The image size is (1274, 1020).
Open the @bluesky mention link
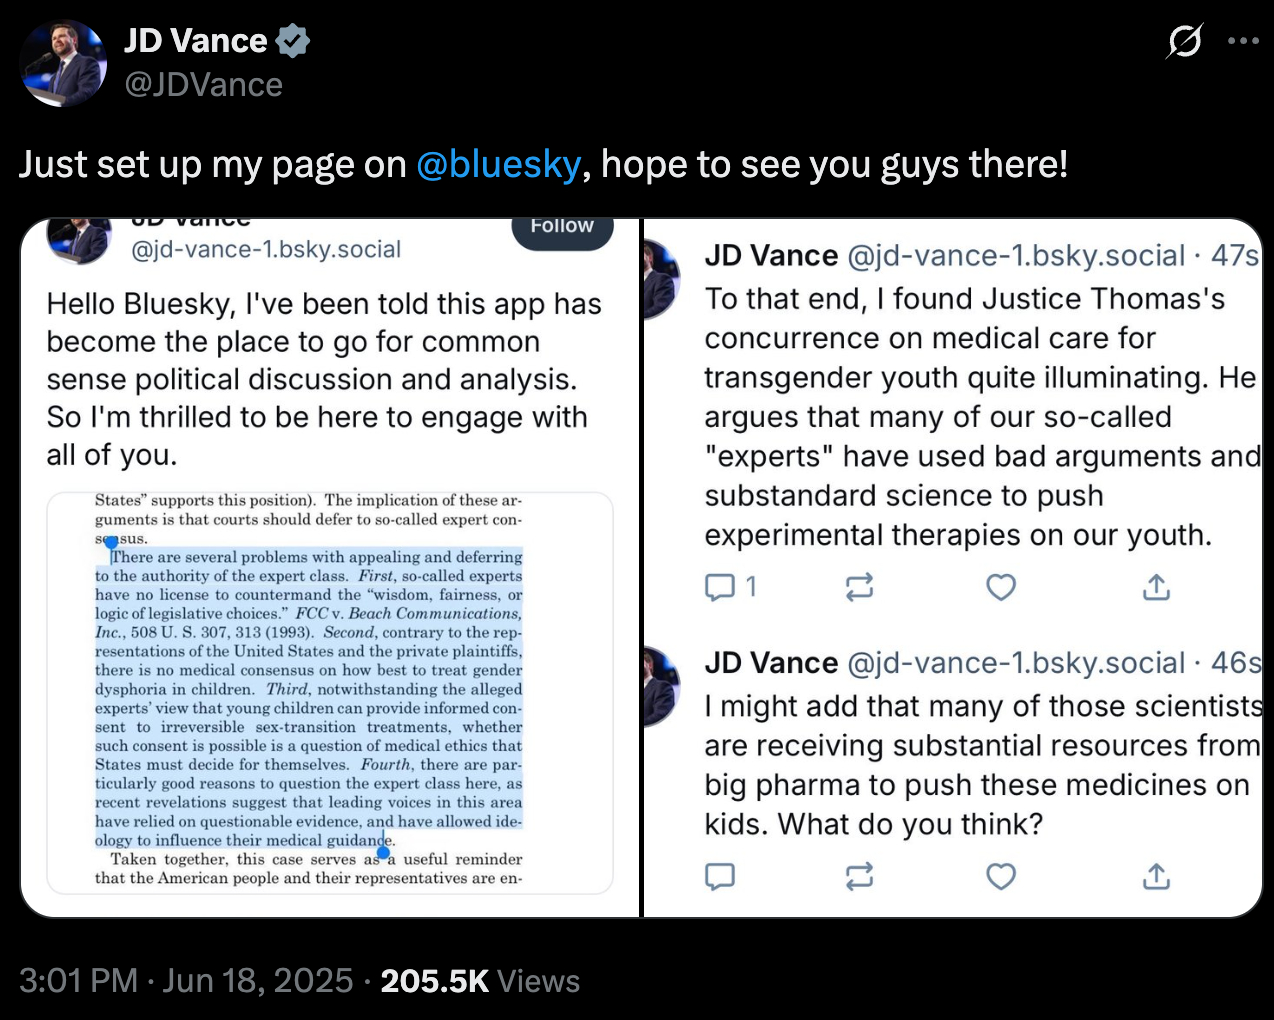[x=498, y=164]
